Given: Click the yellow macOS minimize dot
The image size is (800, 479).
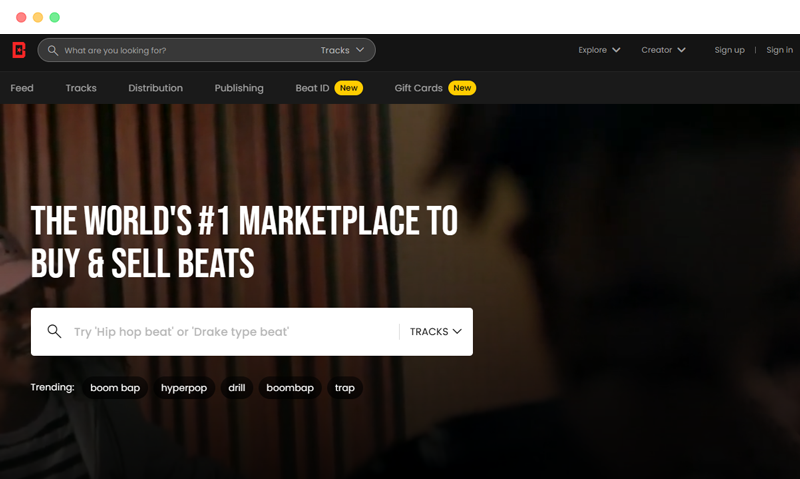Looking at the screenshot, I should (x=38, y=17).
